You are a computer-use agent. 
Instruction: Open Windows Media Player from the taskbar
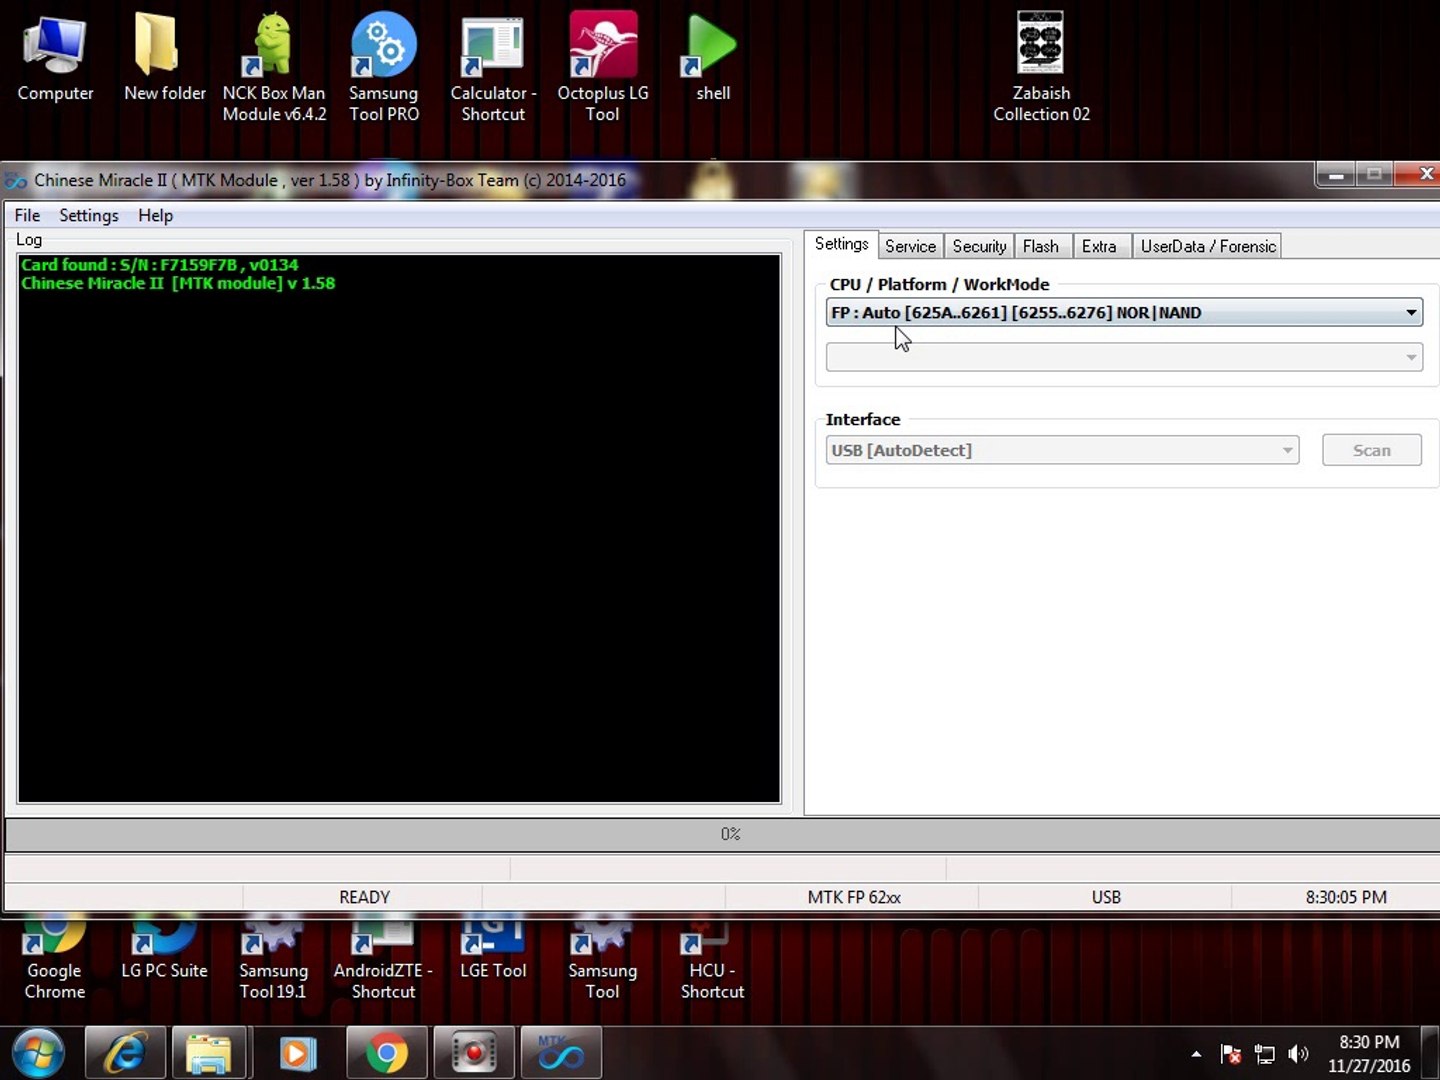coord(297,1053)
